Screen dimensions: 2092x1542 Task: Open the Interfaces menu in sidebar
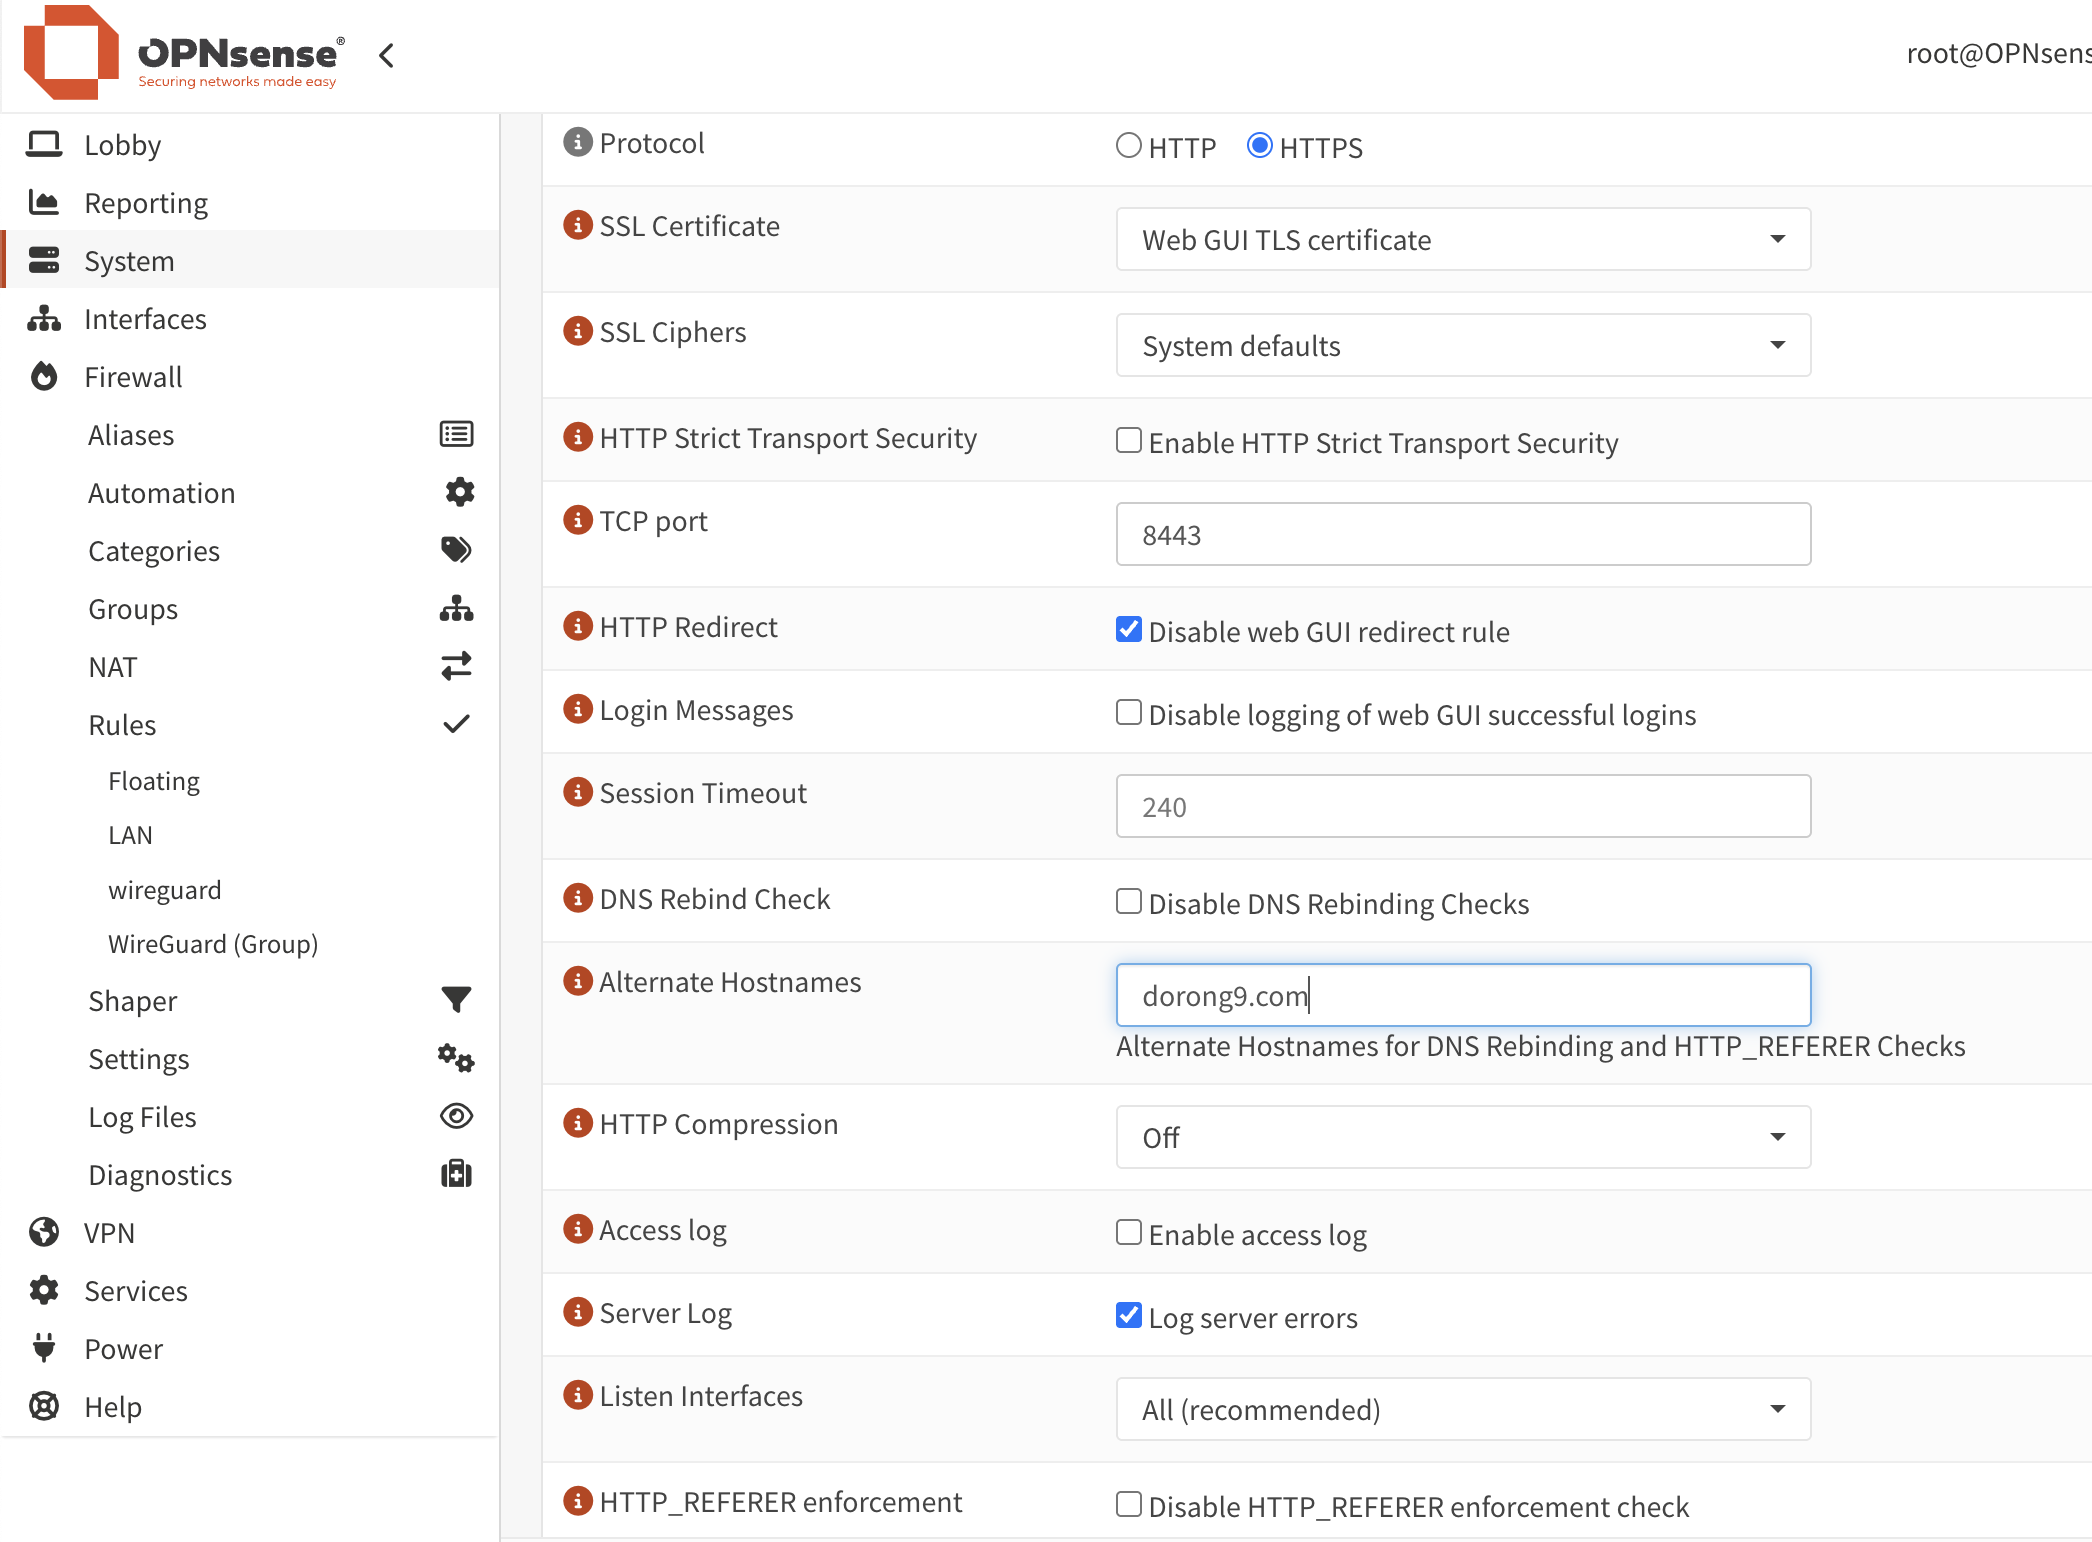pyautogui.click(x=145, y=319)
